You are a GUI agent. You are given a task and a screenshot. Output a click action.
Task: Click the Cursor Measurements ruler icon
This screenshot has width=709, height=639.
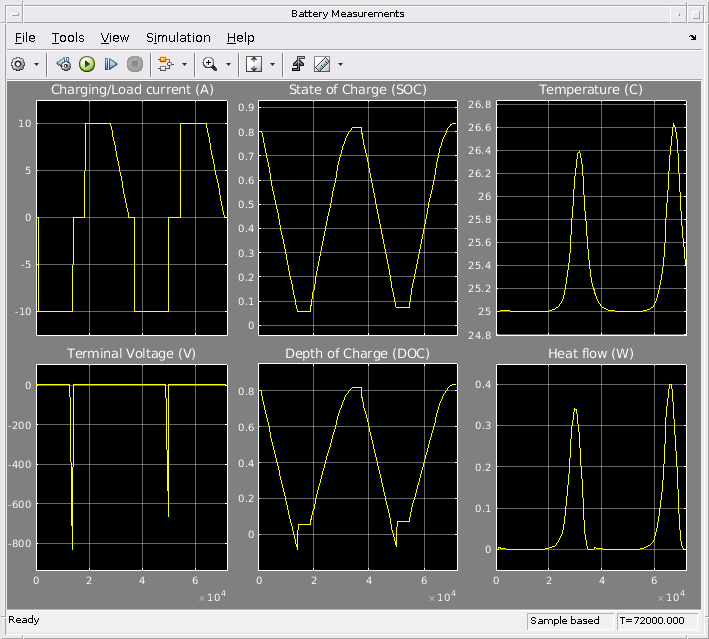[x=322, y=64]
